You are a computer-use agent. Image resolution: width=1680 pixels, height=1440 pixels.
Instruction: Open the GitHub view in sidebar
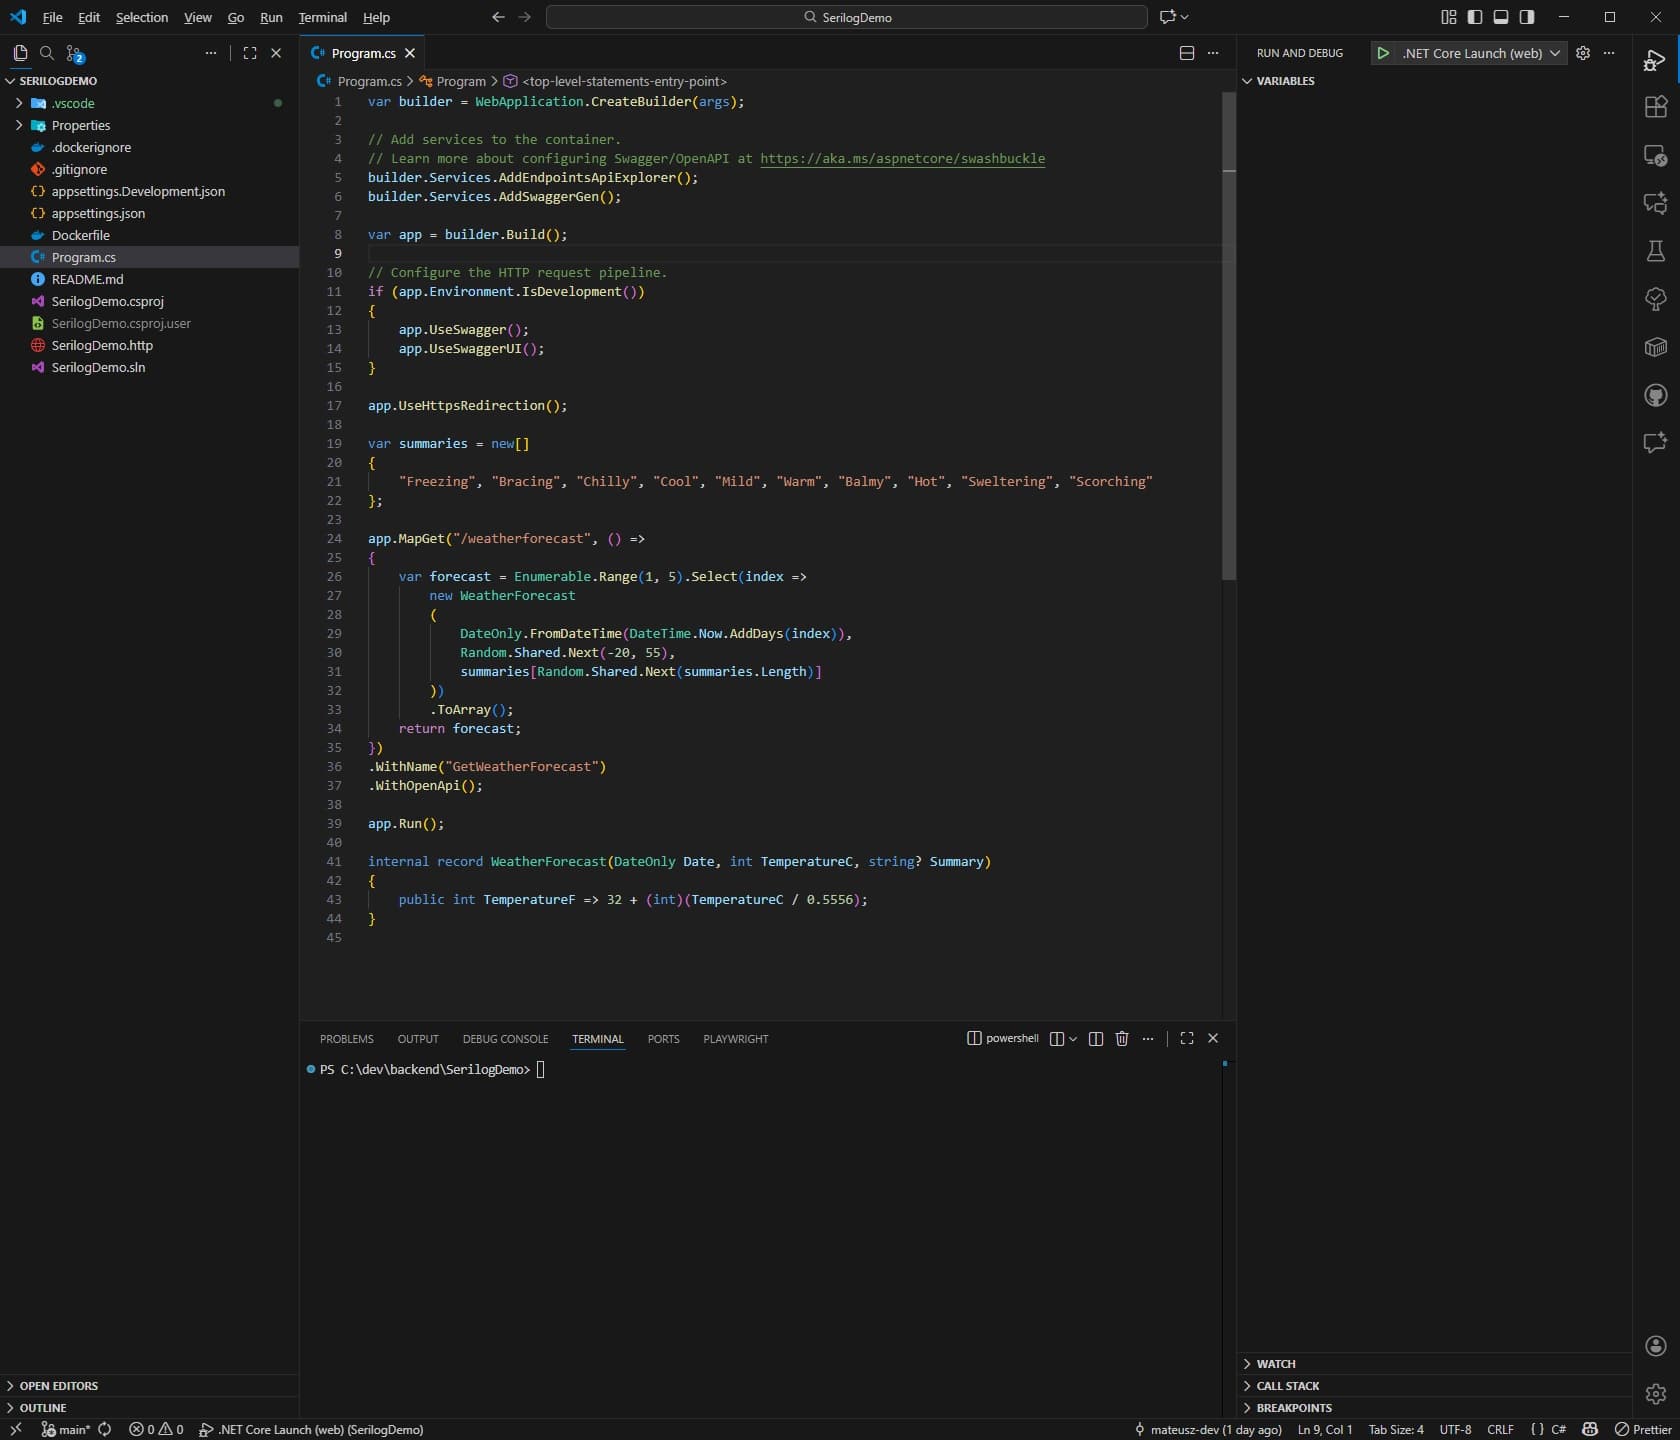(1656, 395)
